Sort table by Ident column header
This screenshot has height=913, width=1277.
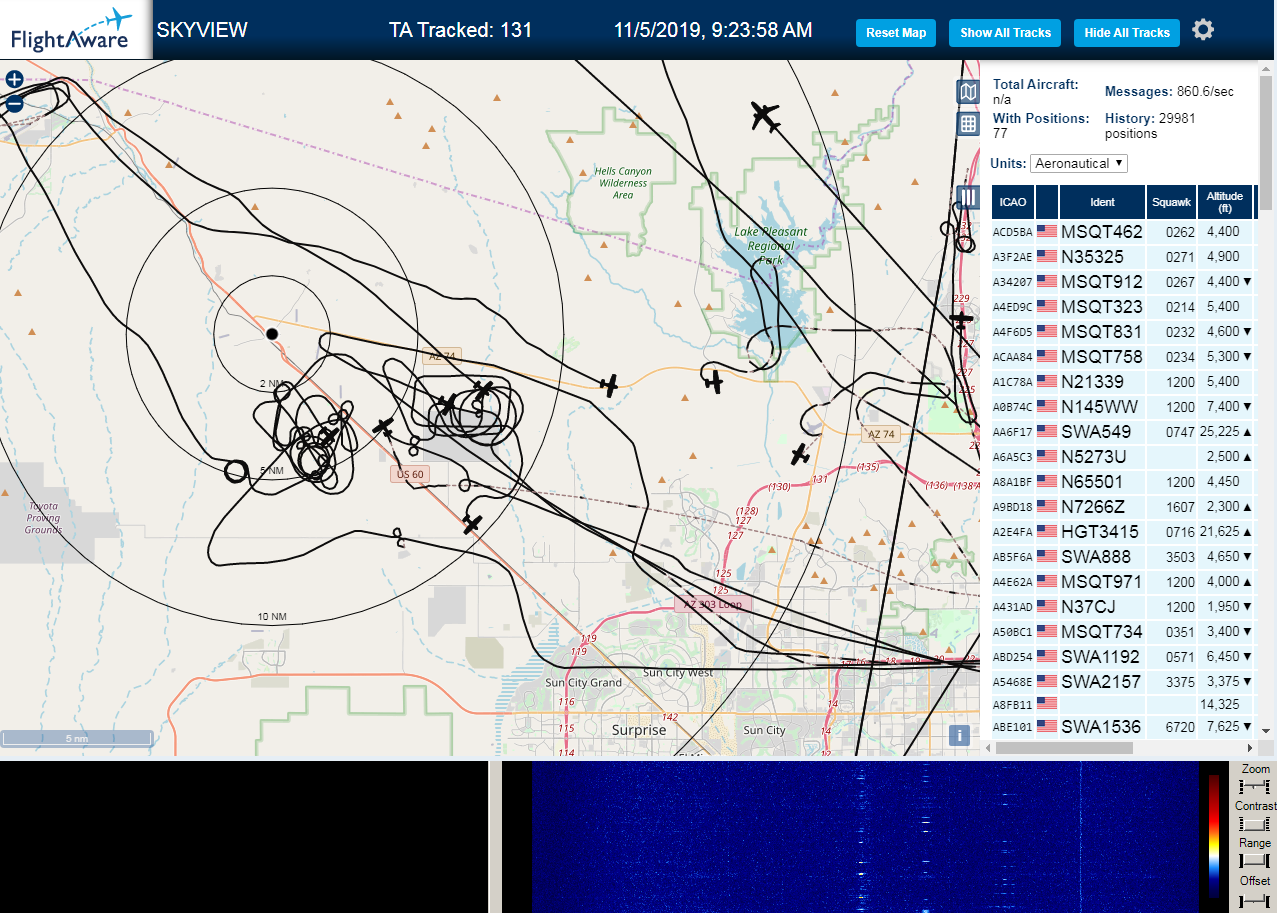click(x=1102, y=202)
